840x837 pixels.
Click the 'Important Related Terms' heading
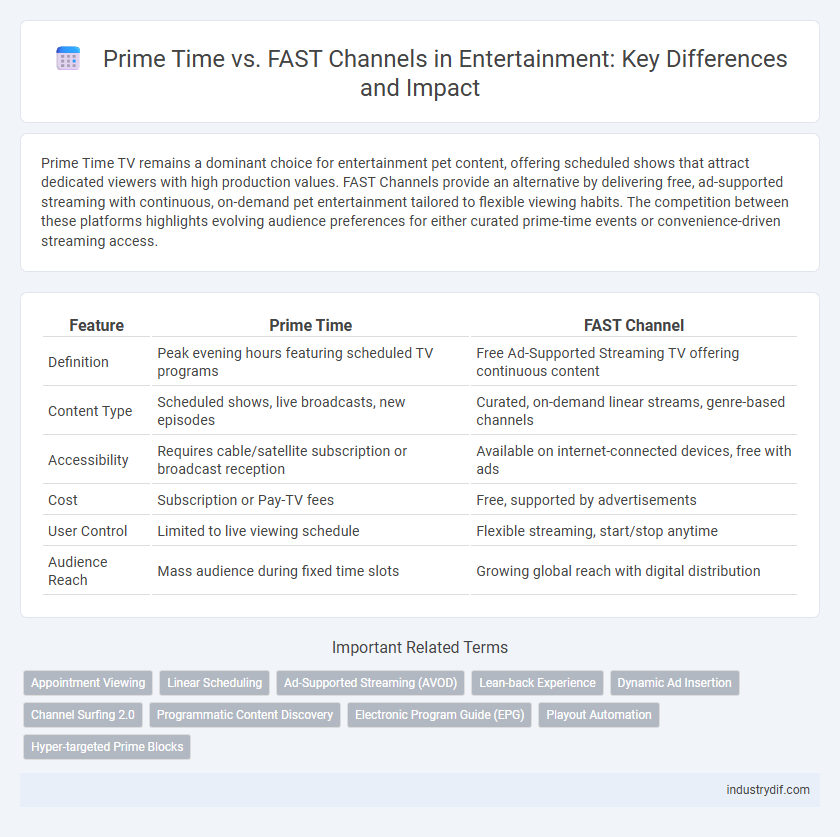(x=420, y=647)
